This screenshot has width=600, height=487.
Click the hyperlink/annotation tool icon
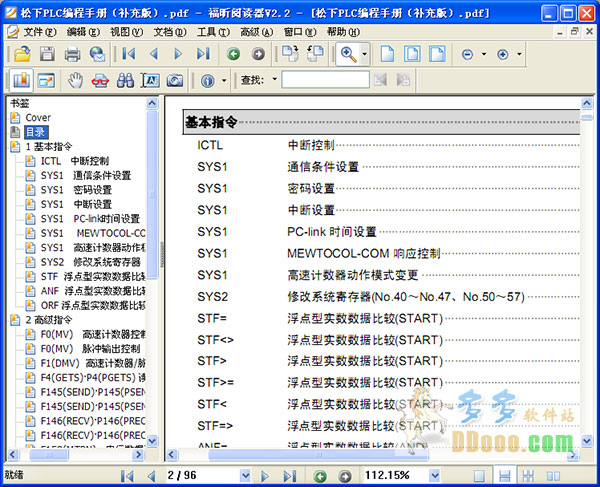coord(46,80)
